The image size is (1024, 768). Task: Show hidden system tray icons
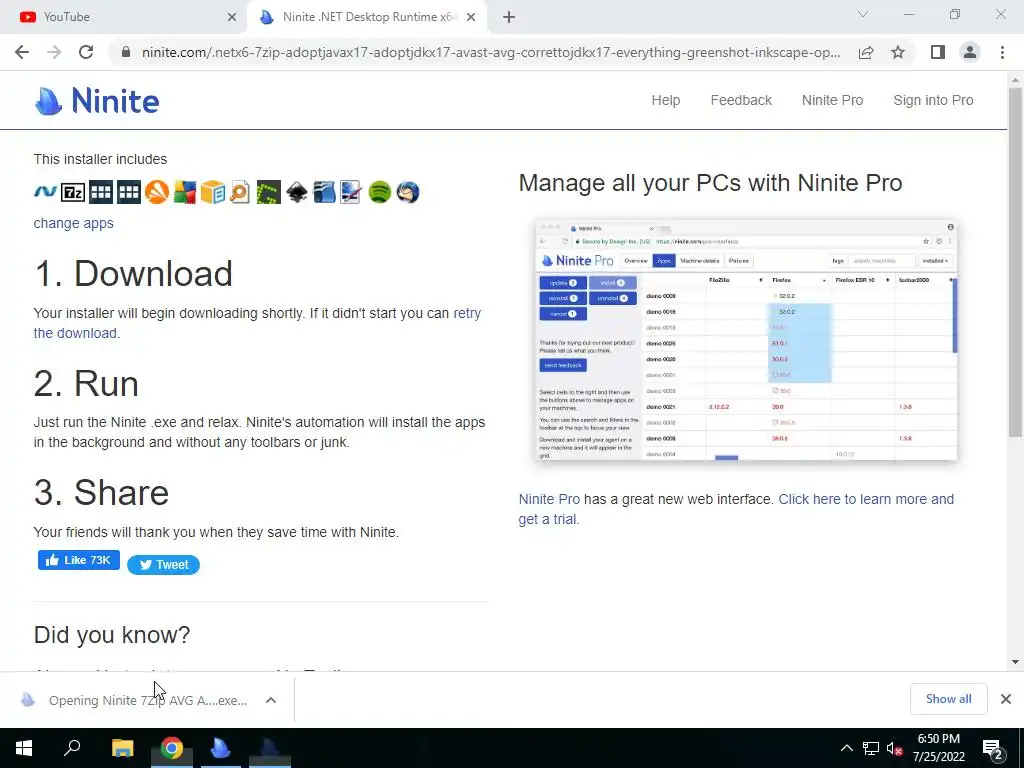point(846,748)
